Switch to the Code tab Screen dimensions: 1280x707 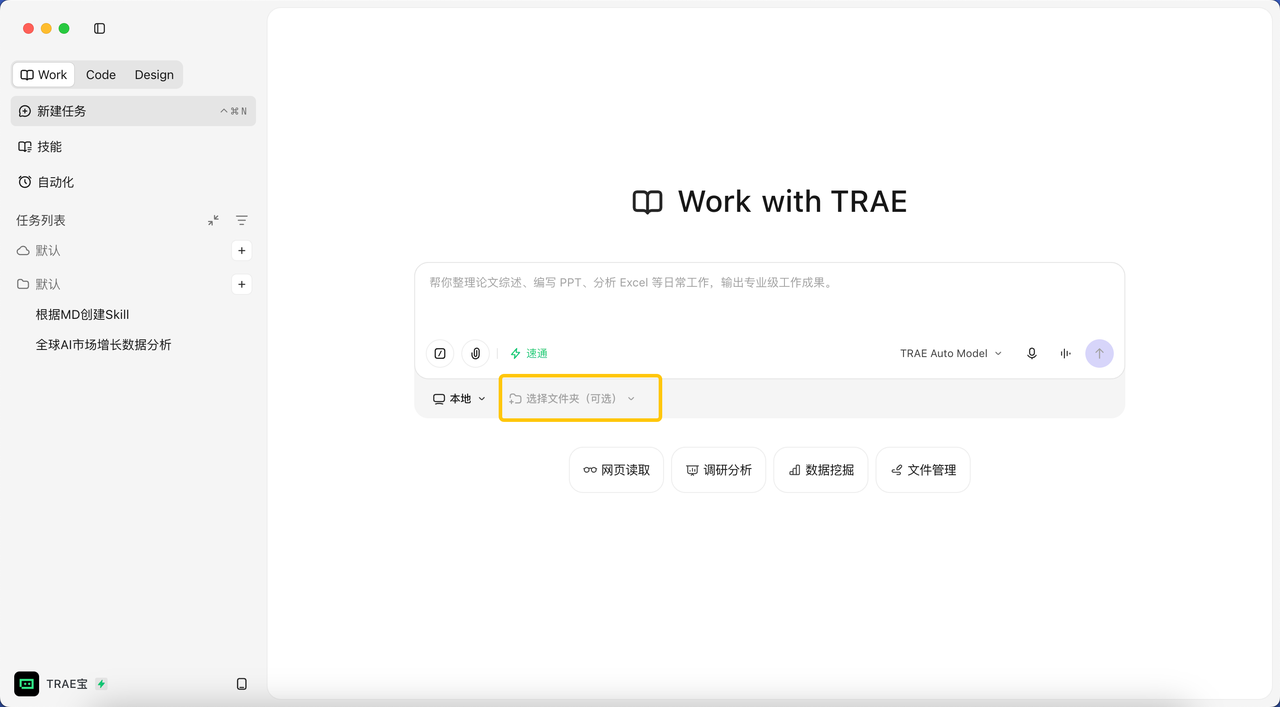pyautogui.click(x=101, y=75)
